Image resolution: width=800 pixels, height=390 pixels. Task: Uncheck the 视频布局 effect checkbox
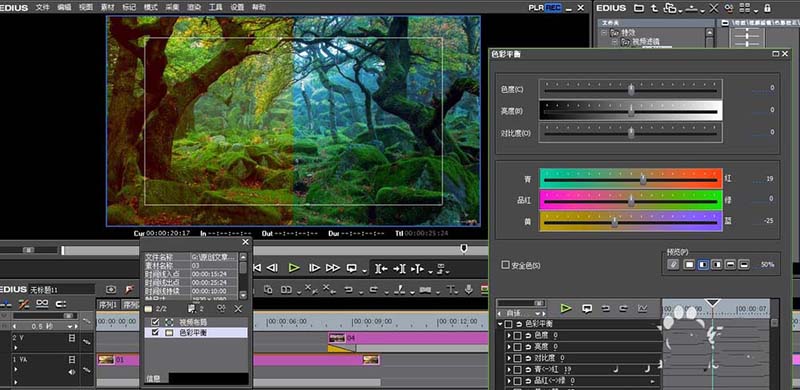[x=156, y=322]
